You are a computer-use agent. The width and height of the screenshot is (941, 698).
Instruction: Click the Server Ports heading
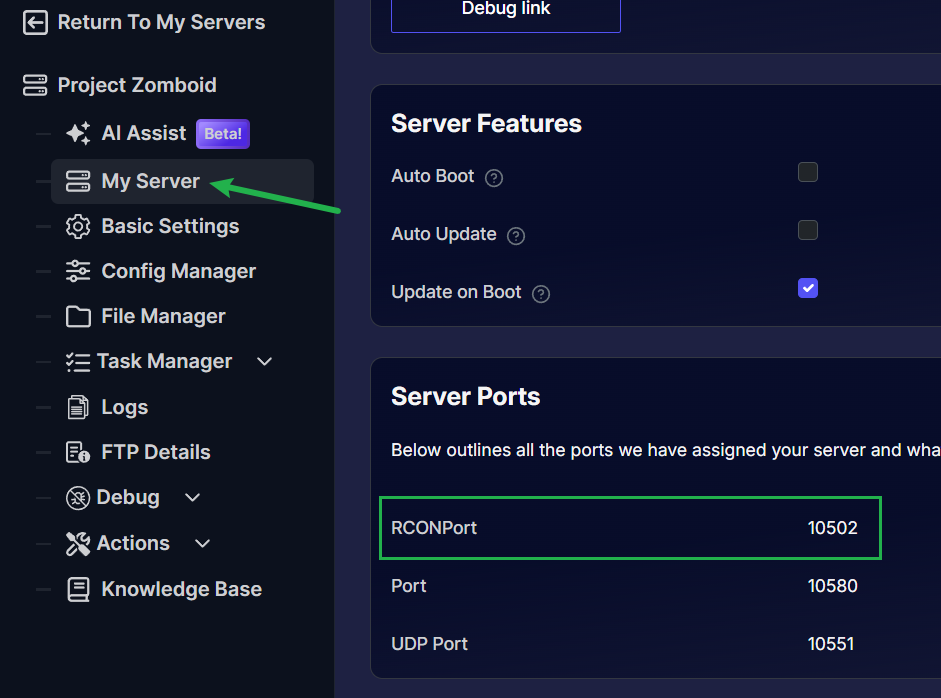(466, 397)
